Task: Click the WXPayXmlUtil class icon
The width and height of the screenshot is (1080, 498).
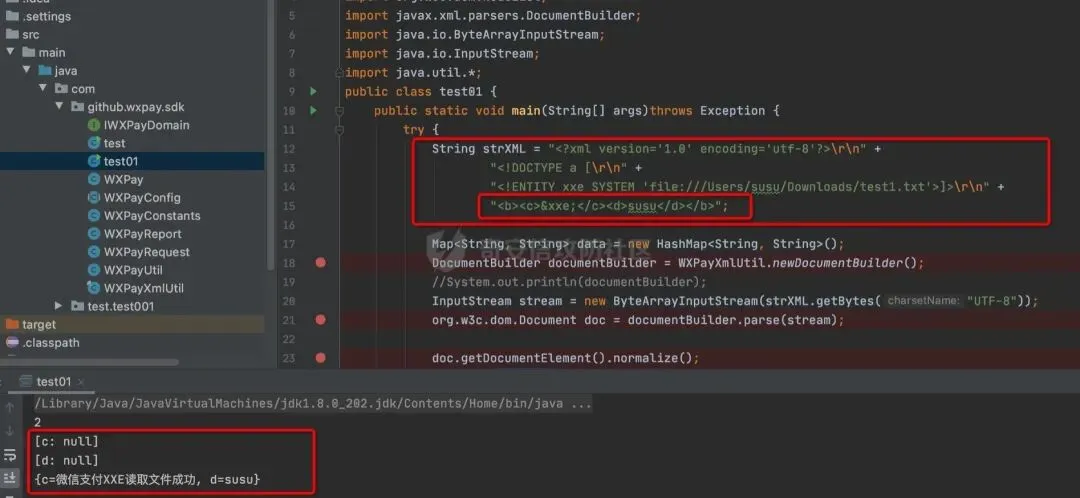Action: [x=94, y=288]
